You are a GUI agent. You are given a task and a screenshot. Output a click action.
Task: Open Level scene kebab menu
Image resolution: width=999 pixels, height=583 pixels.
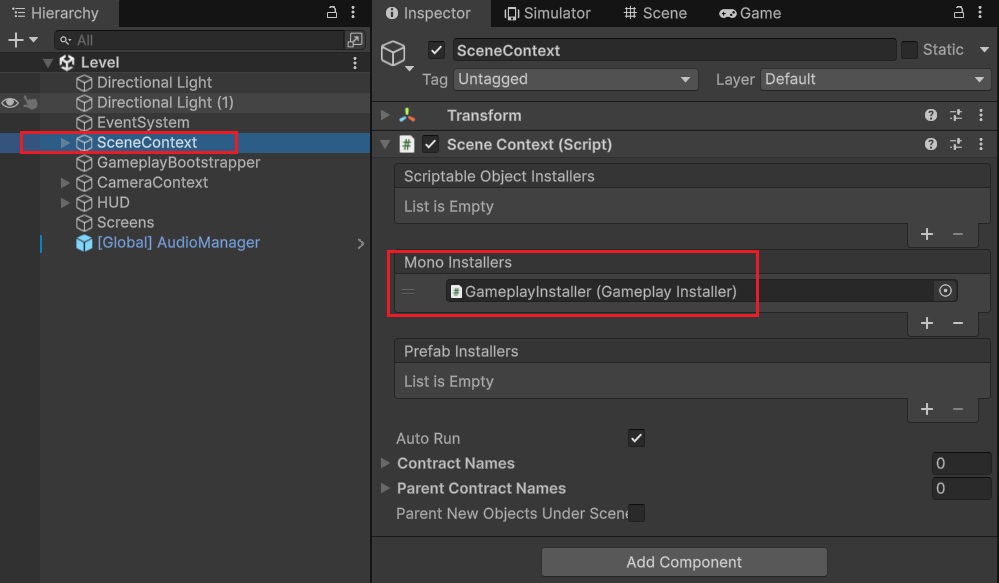coord(355,62)
